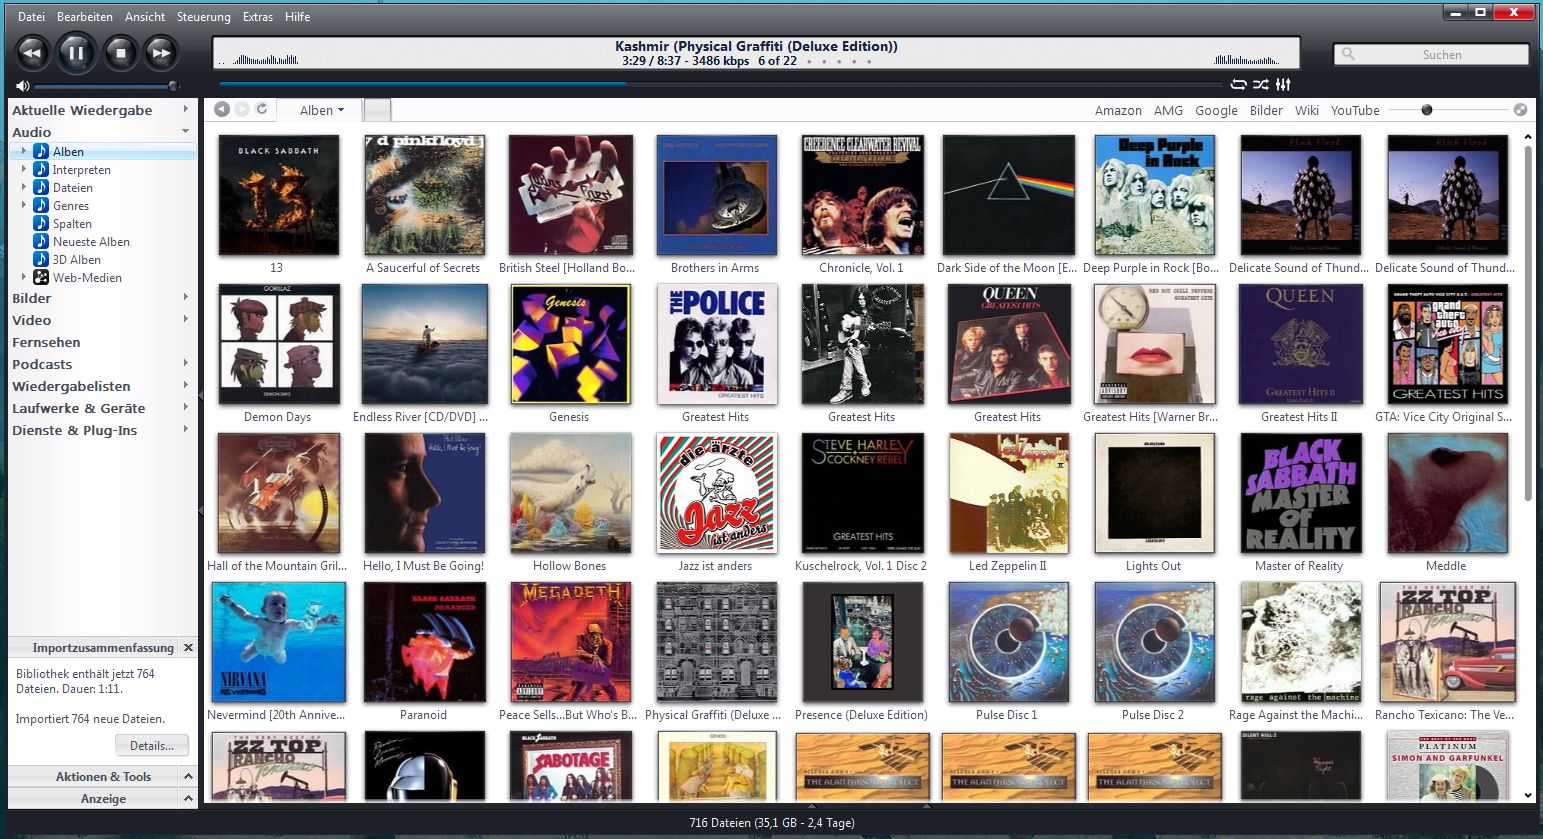
Task: Open the Bearbeiten menu
Action: 85,17
